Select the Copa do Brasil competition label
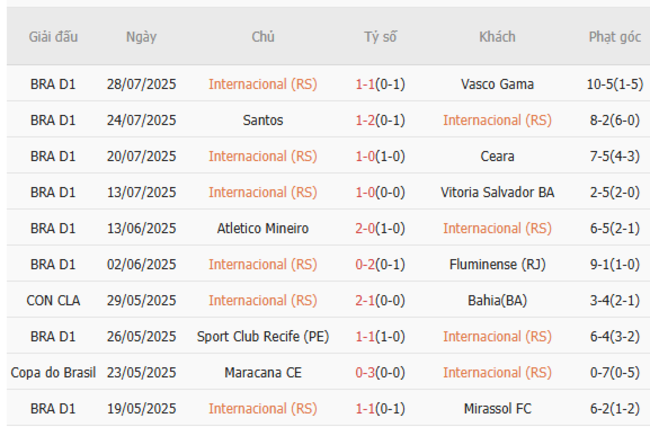Screen dimensions: 650x427 pos(53,372)
